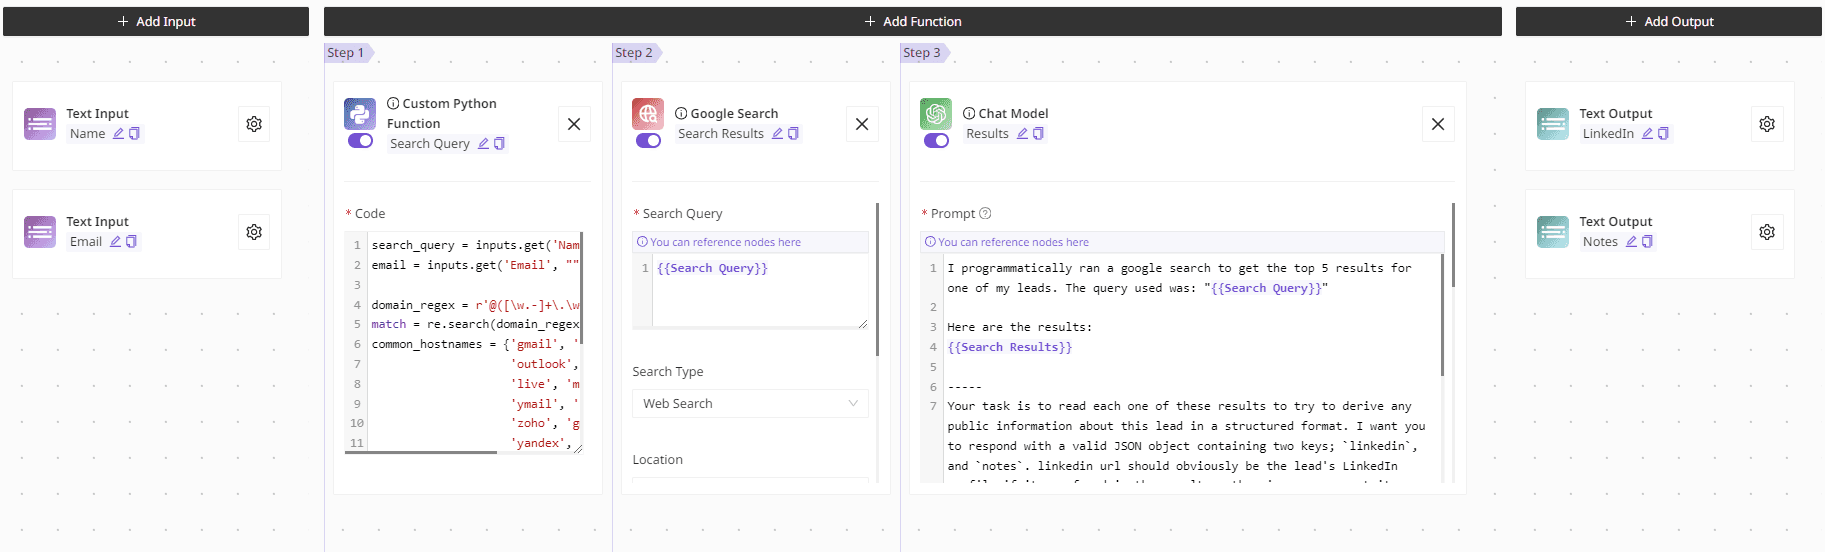Remove the Google Search step
Screen dimensions: 1825x552
862,124
